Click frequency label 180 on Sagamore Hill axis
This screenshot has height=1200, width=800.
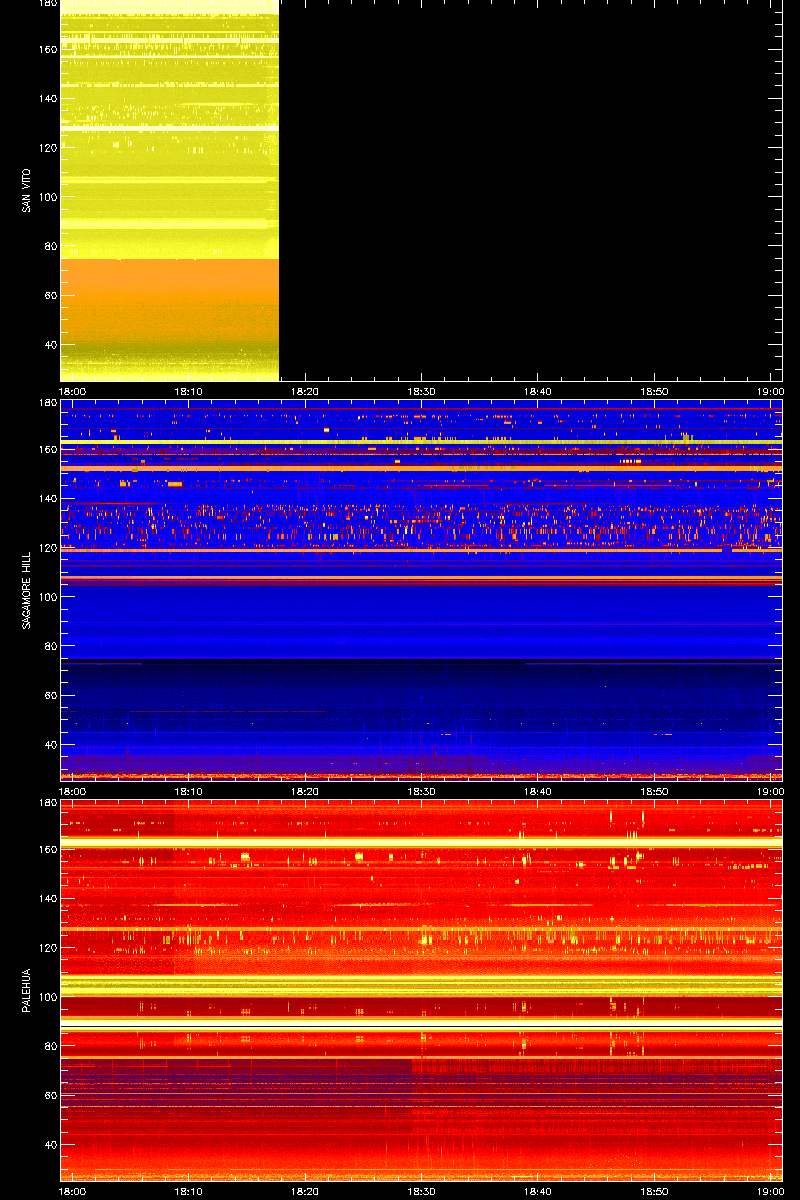pos(47,403)
